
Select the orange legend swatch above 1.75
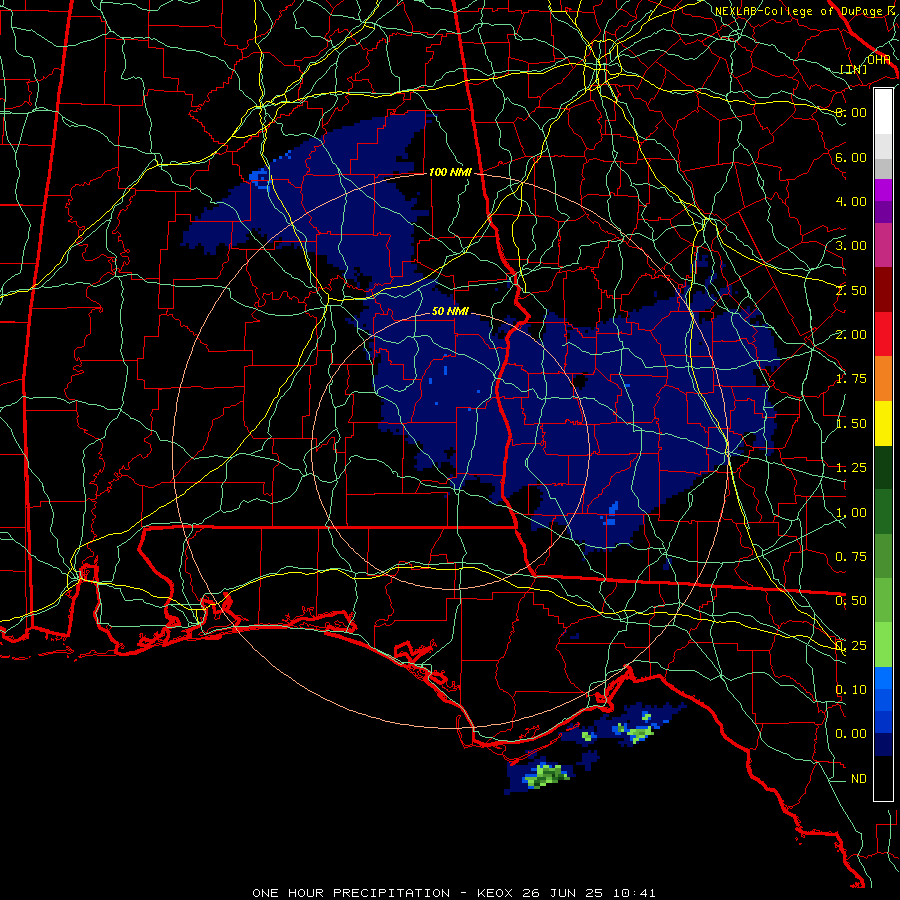point(883,379)
